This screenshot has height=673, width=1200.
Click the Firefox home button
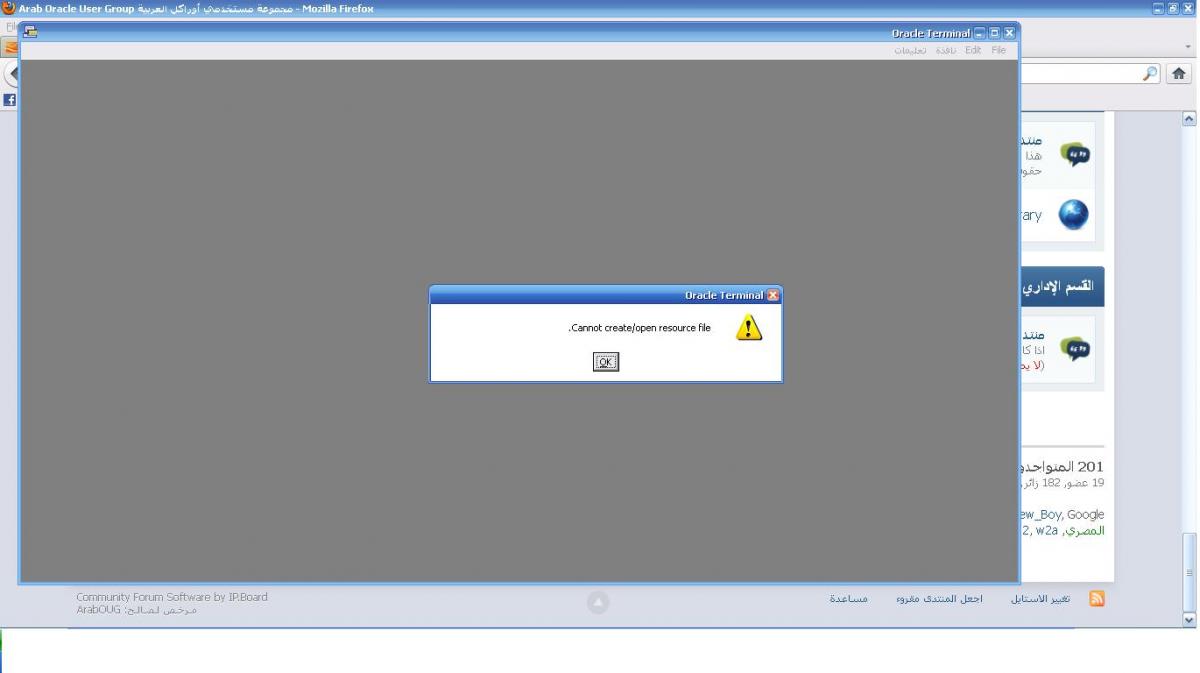click(x=1179, y=74)
